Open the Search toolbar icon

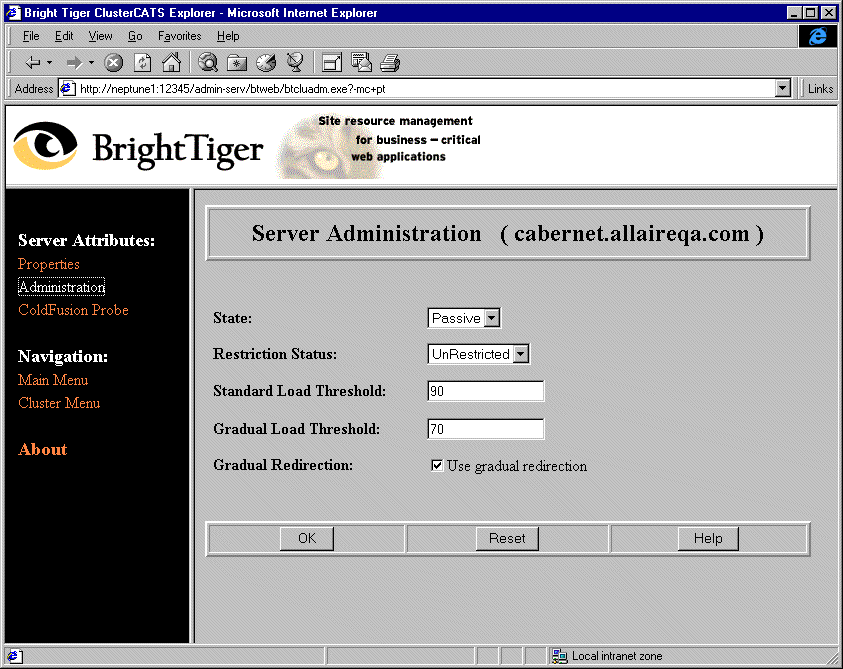pyautogui.click(x=208, y=62)
